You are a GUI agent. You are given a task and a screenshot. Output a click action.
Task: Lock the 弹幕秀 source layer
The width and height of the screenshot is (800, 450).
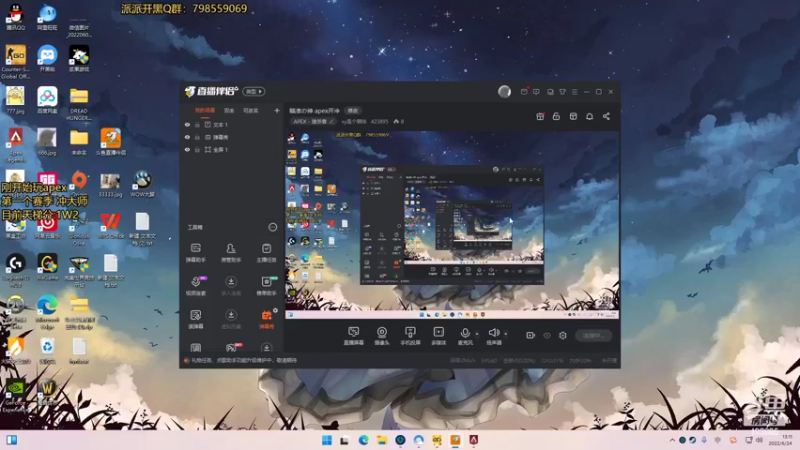coord(197,137)
